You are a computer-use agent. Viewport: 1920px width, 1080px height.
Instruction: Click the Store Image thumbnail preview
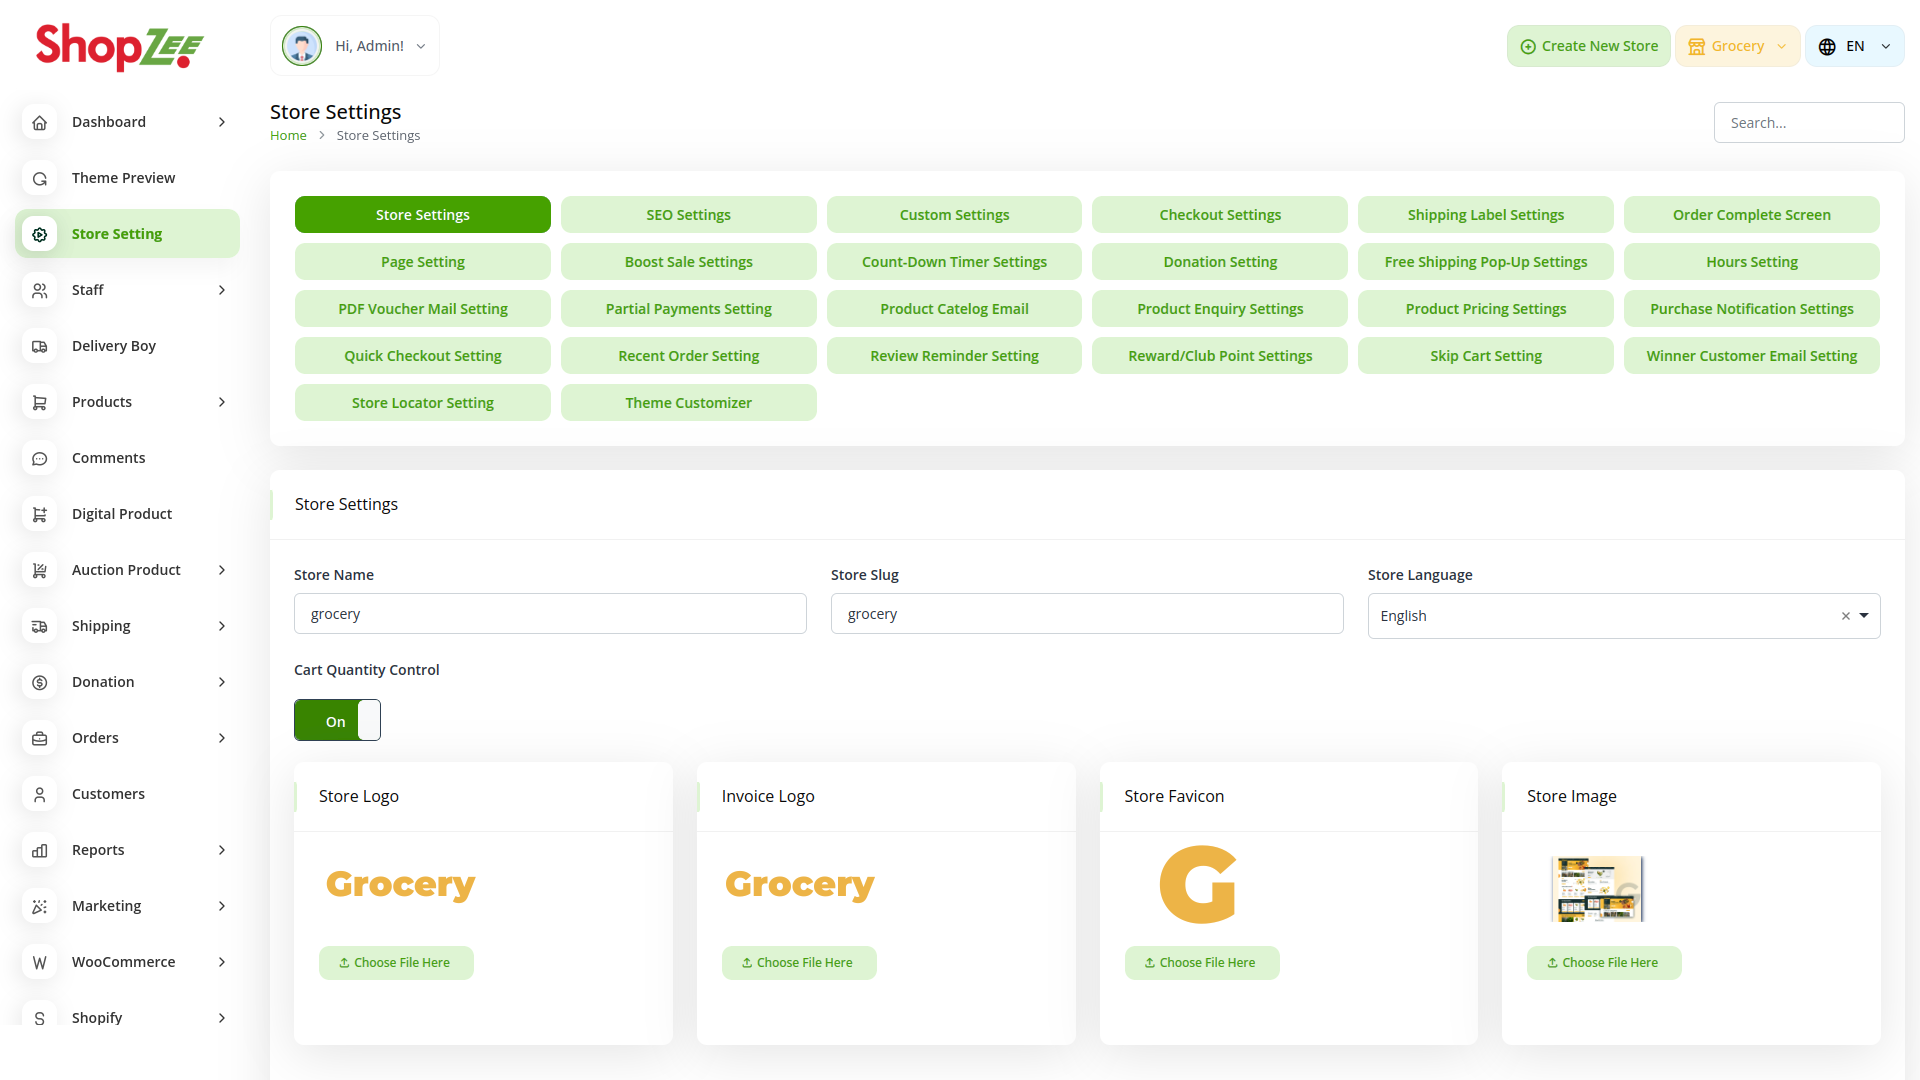coord(1597,888)
